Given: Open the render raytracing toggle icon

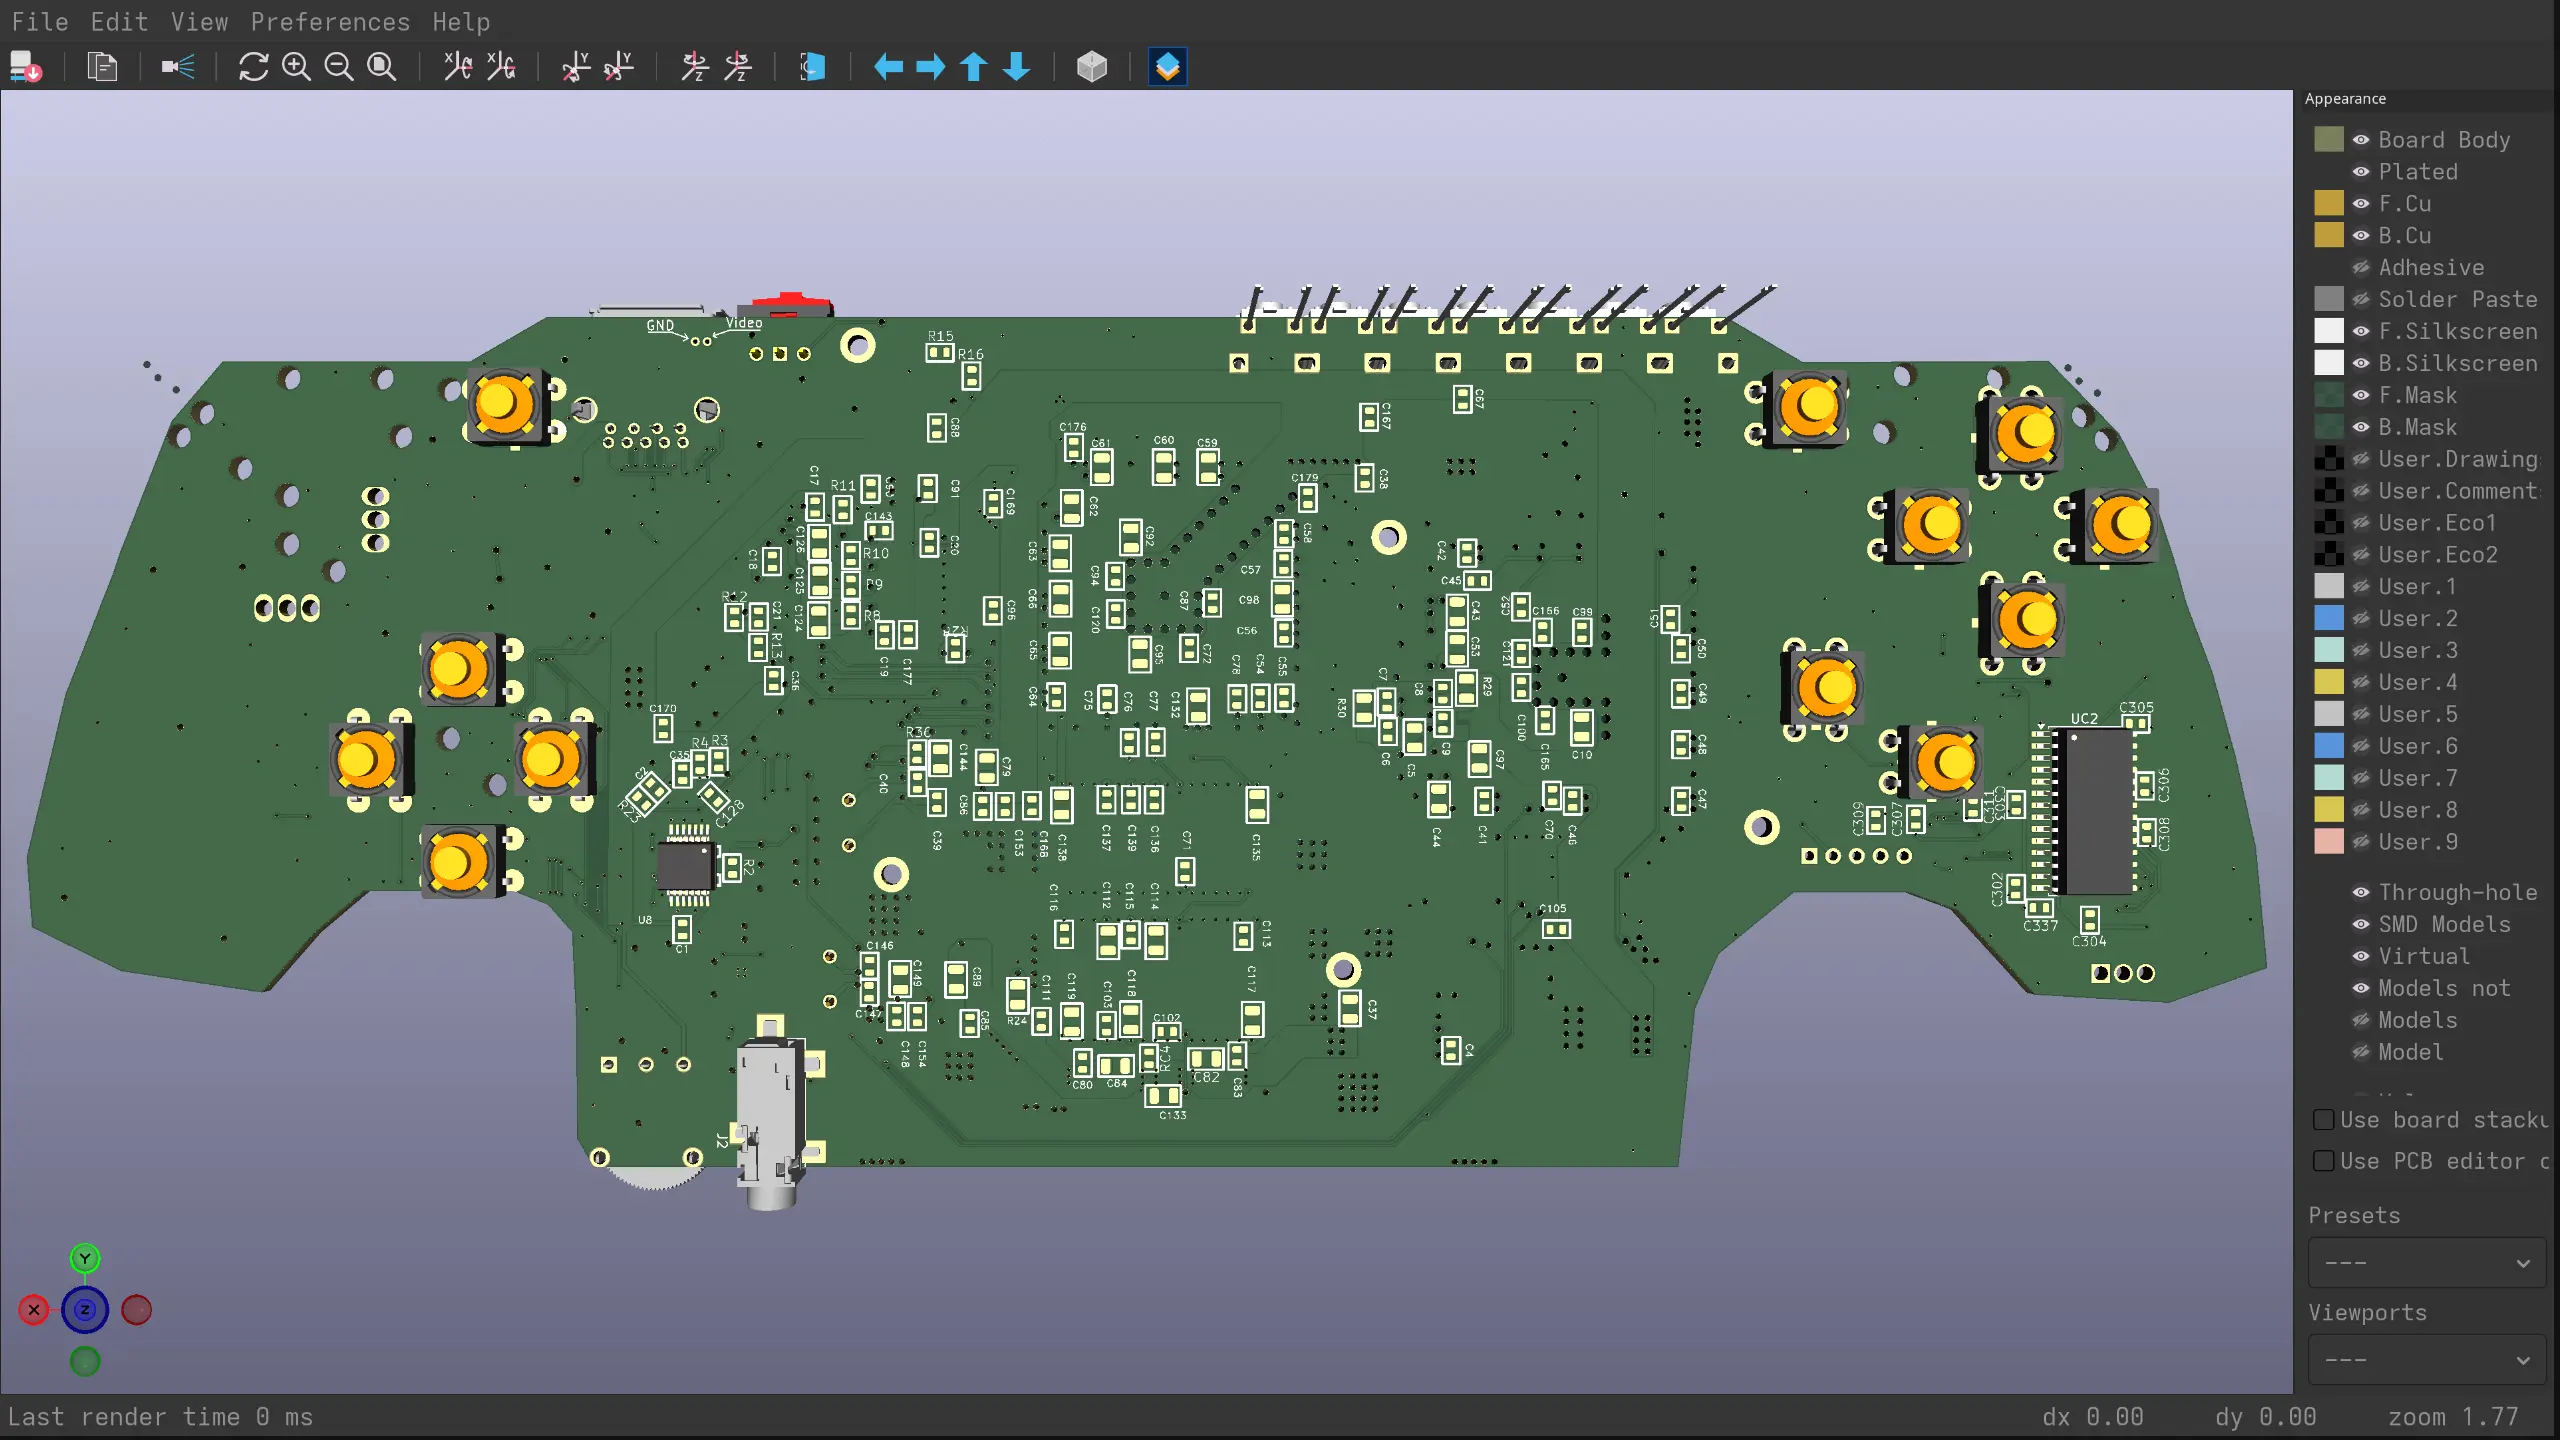Looking at the screenshot, I should [178, 67].
